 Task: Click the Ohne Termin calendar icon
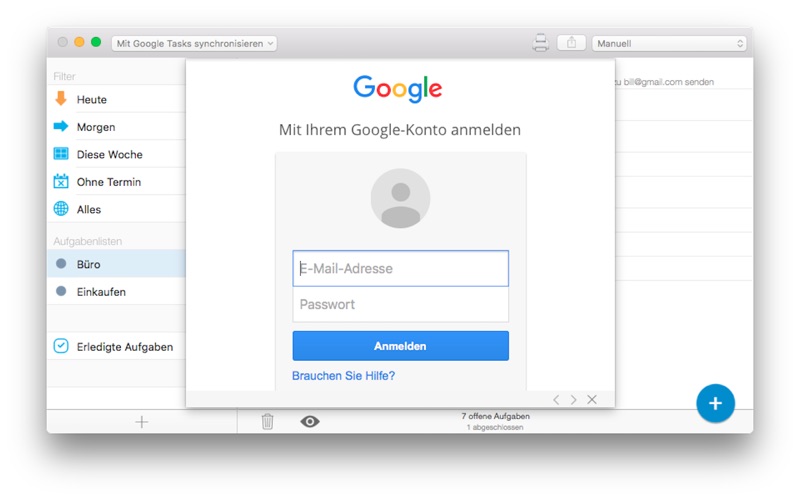[61, 181]
